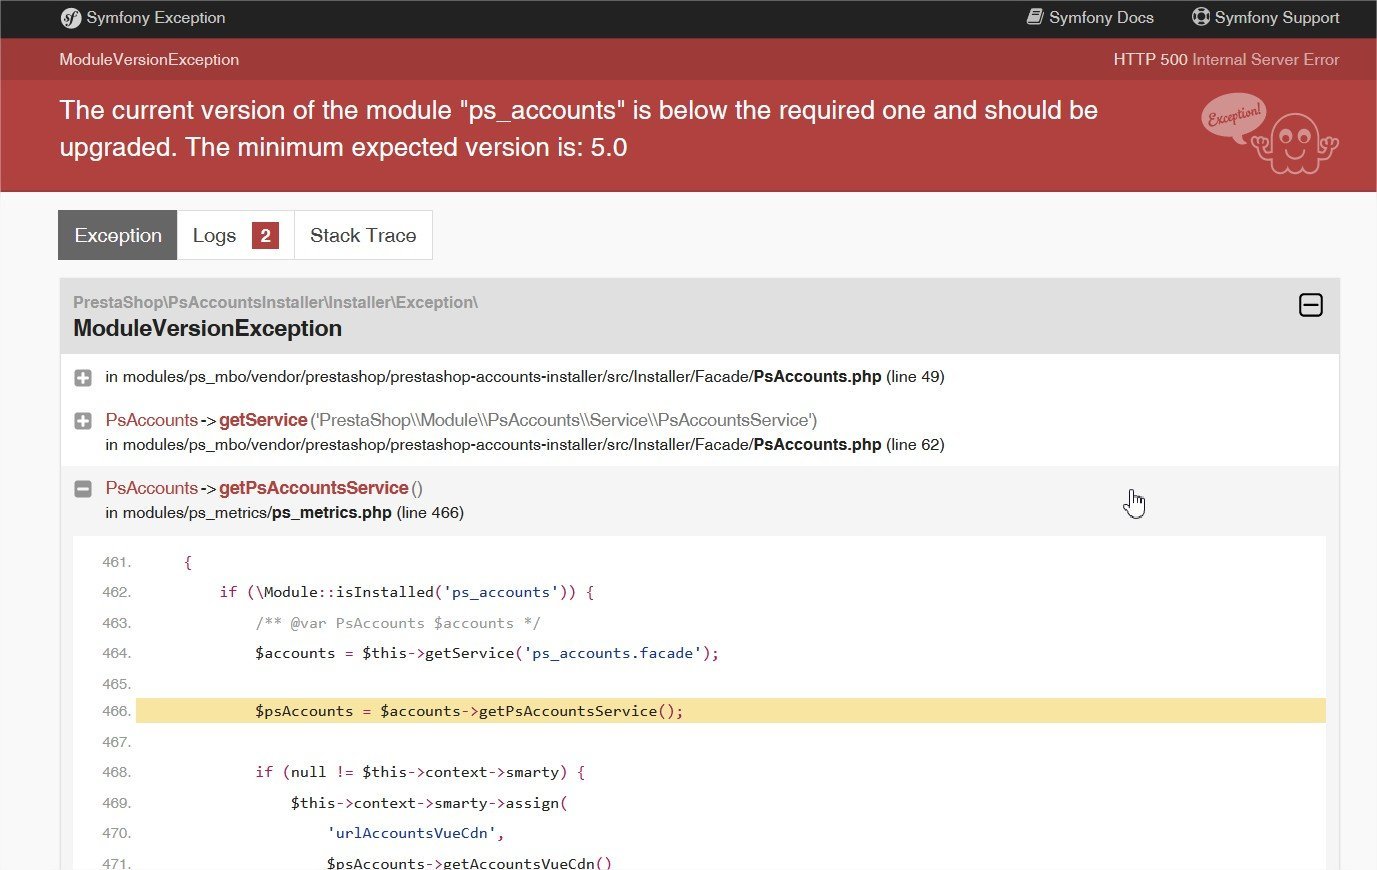This screenshot has height=870, width=1377.
Task: Click the HTTP 500 Internal Server Error text
Action: tap(1226, 59)
